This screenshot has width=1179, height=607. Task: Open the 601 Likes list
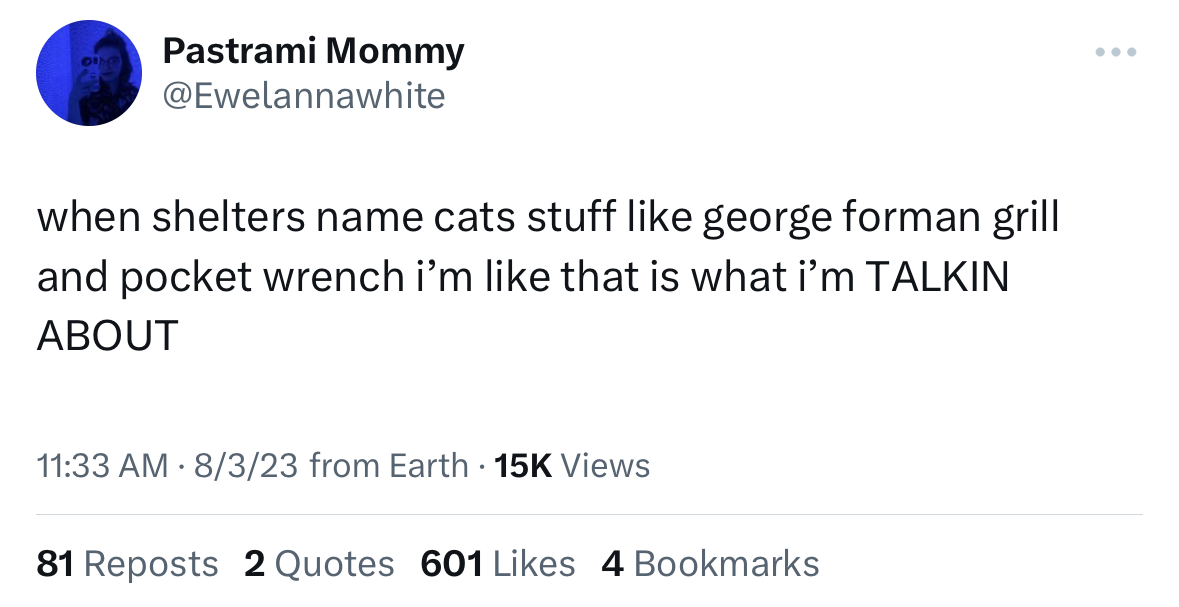tap(498, 564)
